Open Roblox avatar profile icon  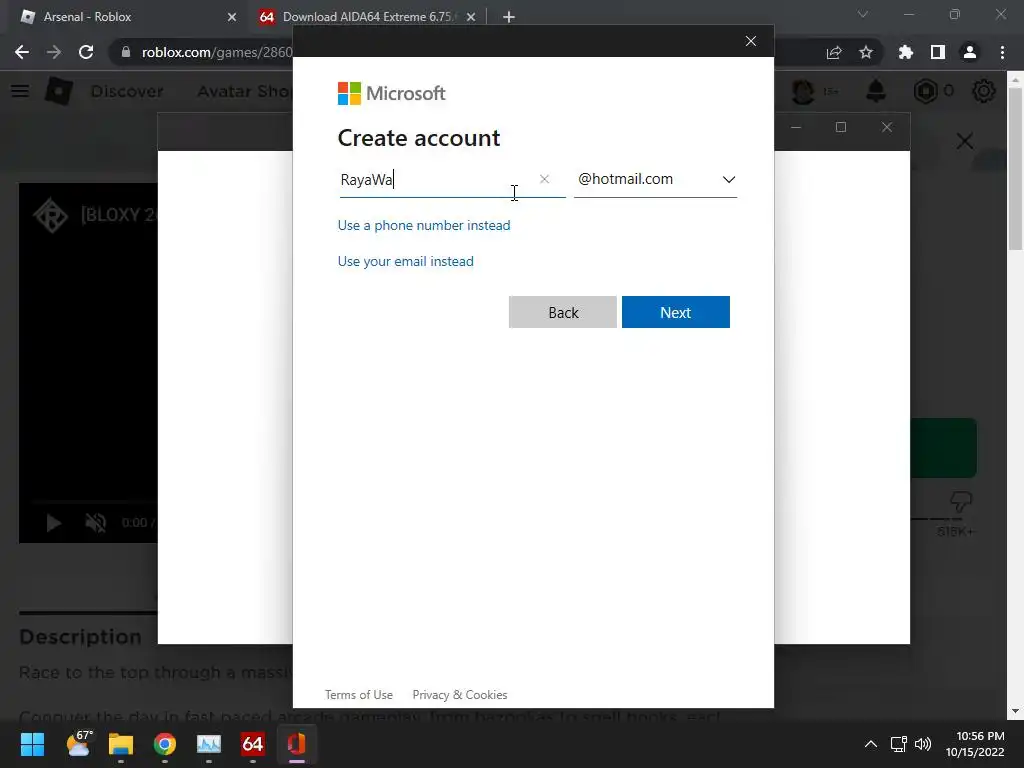803,91
